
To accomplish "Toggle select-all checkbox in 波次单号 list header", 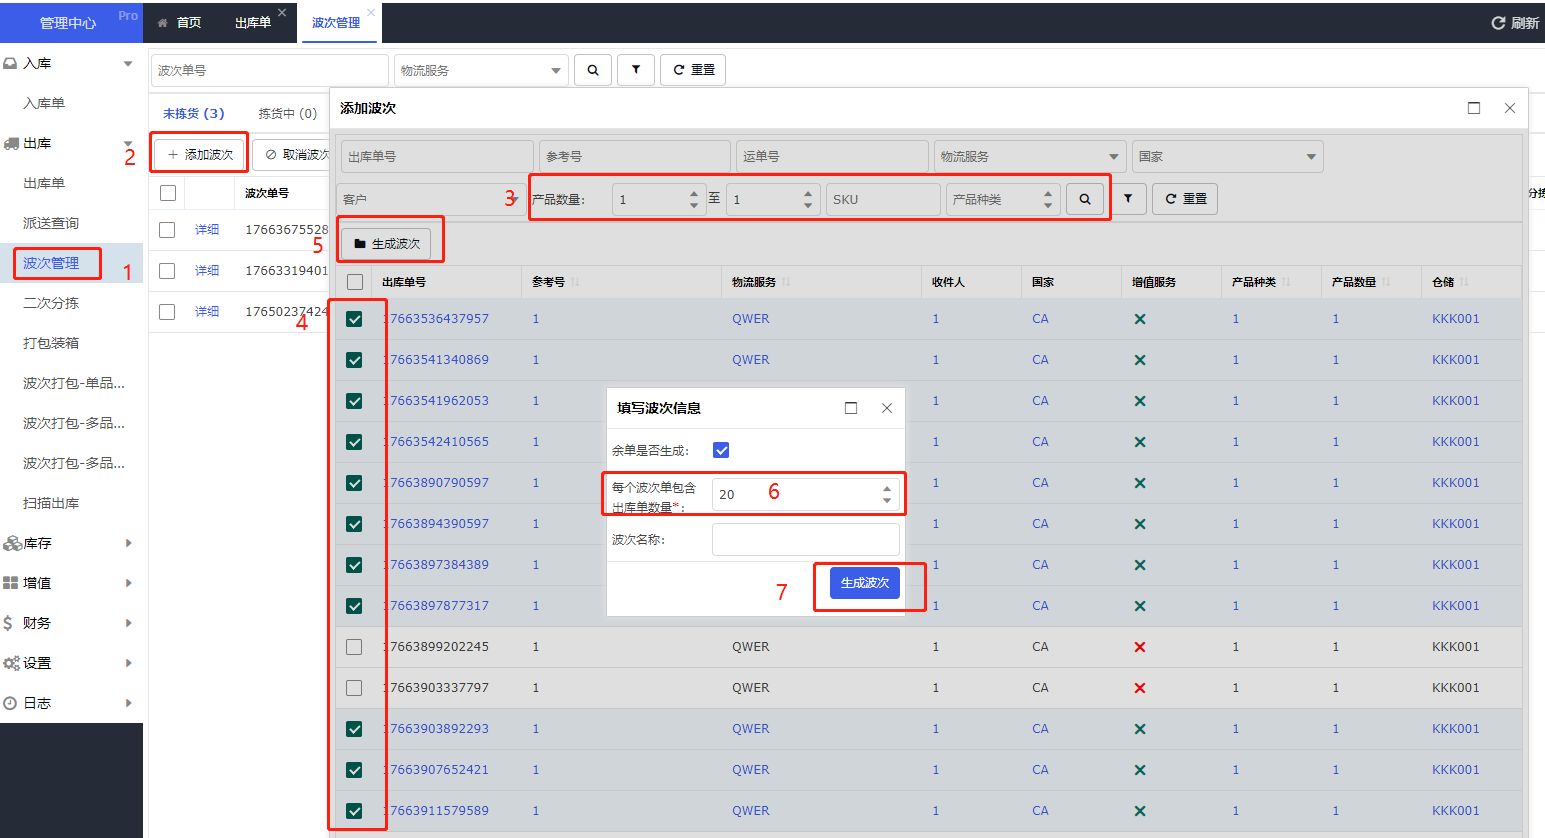I will point(168,193).
